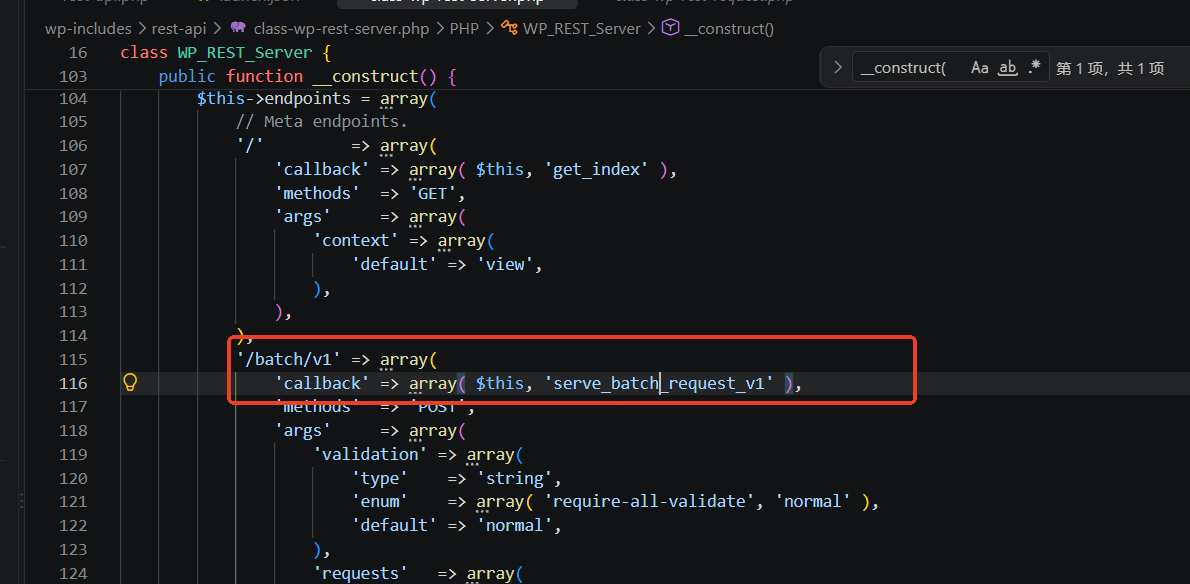
Task: Click 'default' => 'view' on line 111
Action: [x=447, y=265]
